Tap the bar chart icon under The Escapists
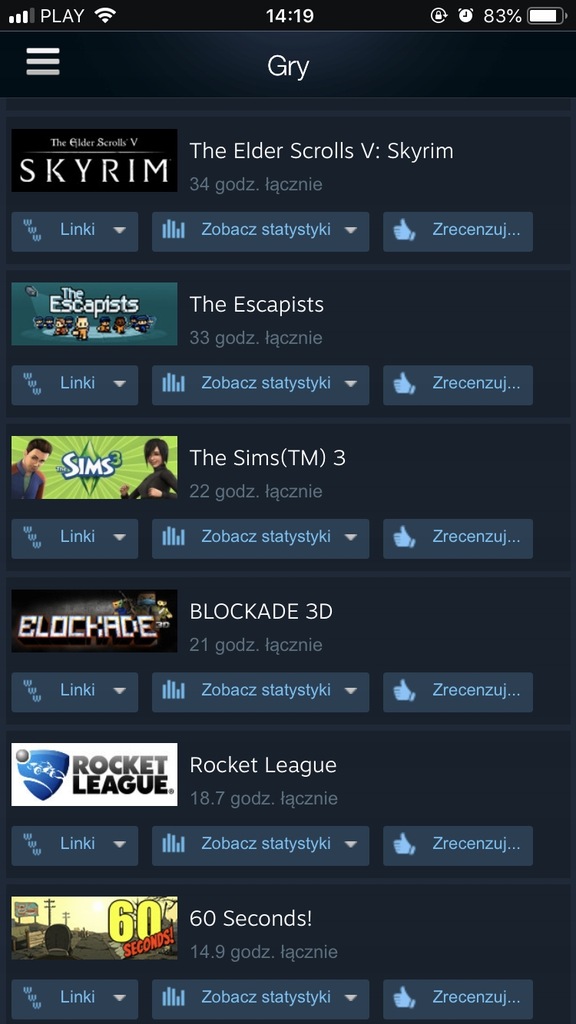The width and height of the screenshot is (576, 1024). (x=173, y=383)
